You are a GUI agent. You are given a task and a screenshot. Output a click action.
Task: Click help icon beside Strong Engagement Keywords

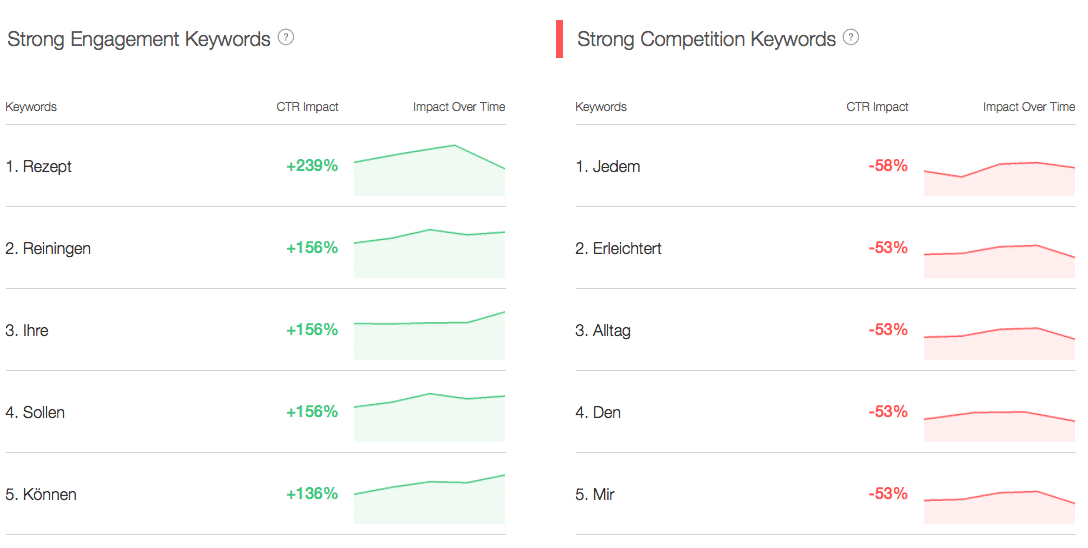pyautogui.click(x=286, y=37)
